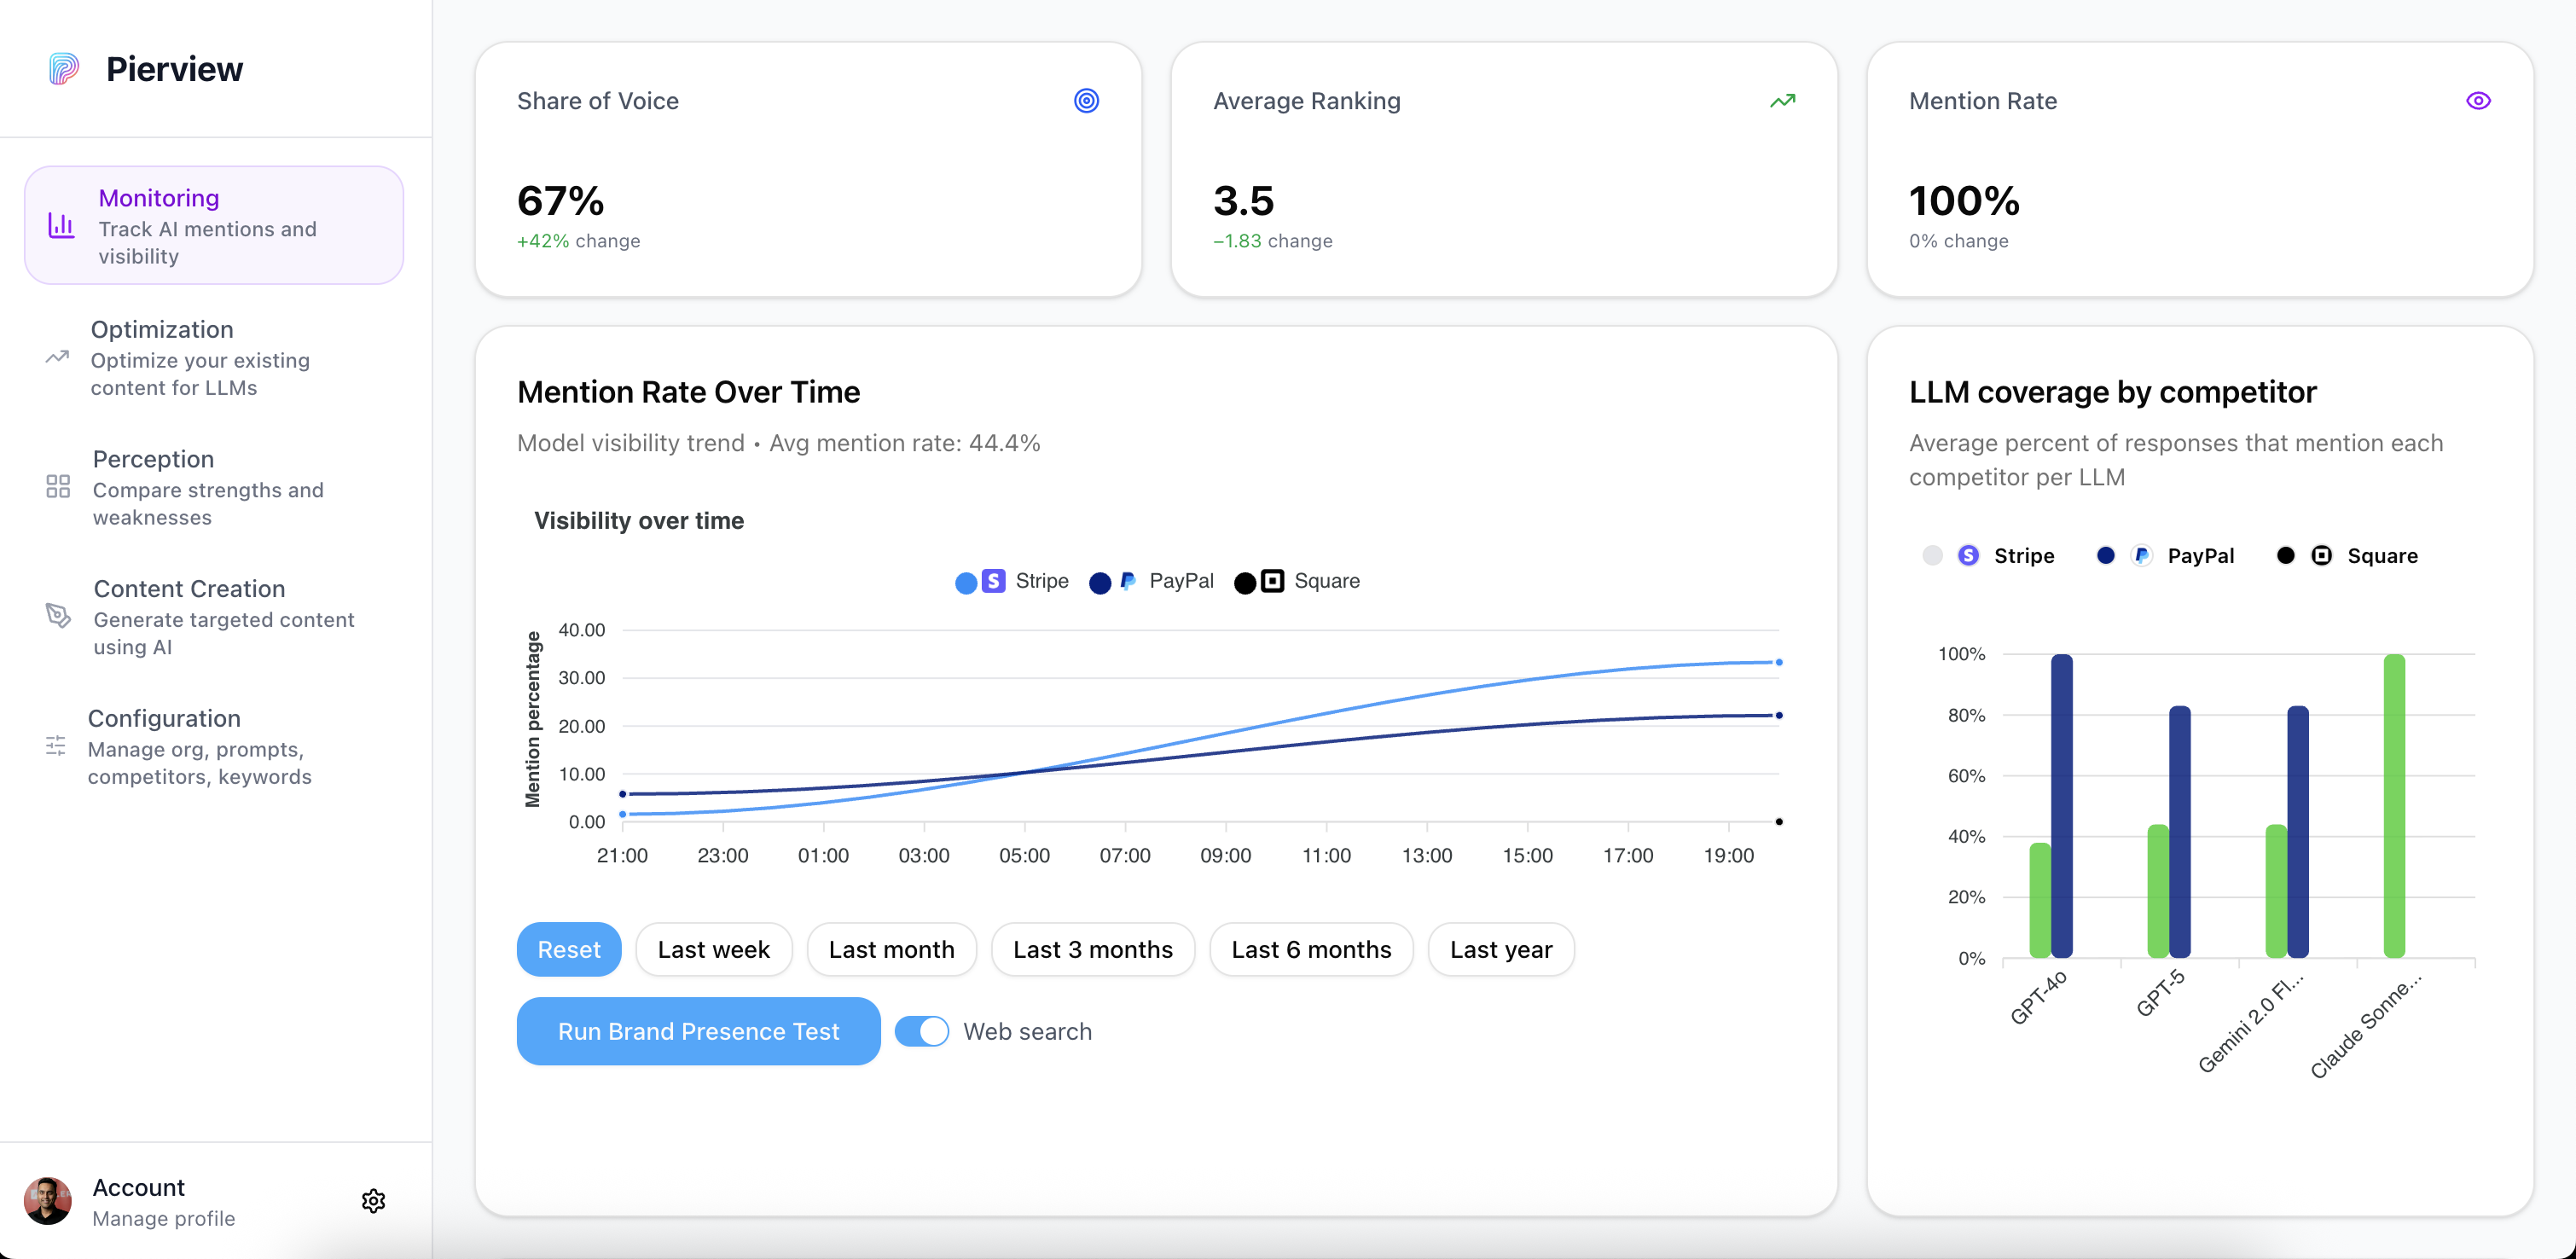Disable the Web search toggle

pos(921,1031)
